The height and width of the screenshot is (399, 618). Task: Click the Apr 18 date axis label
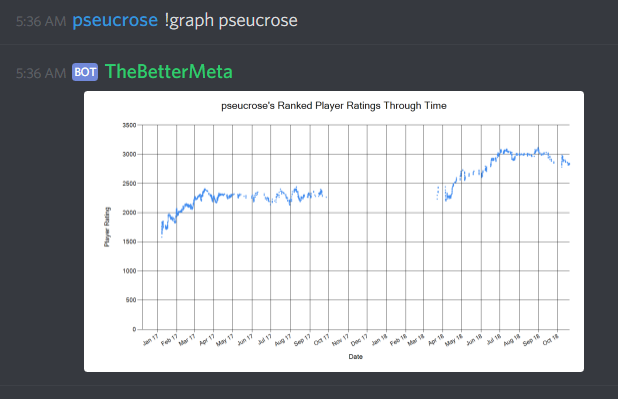(x=436, y=340)
